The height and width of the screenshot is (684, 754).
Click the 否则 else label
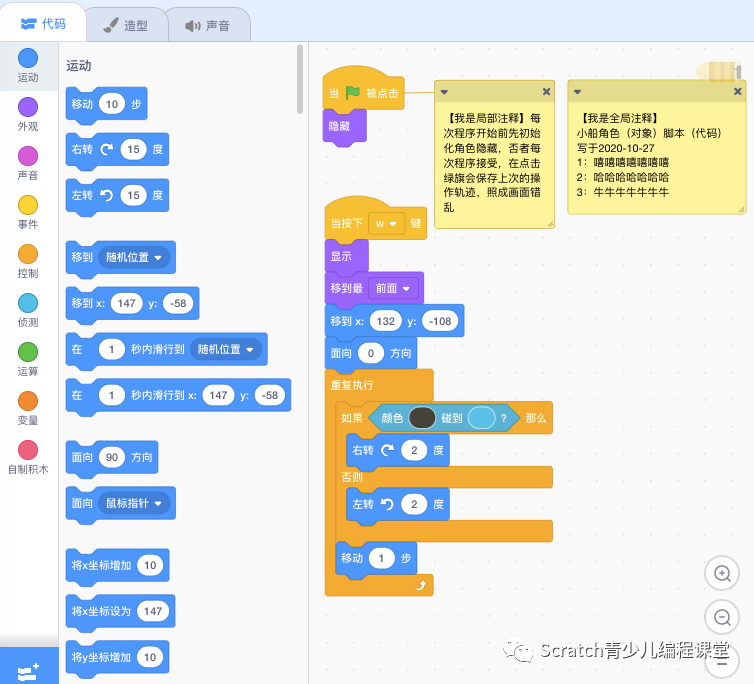coord(352,477)
